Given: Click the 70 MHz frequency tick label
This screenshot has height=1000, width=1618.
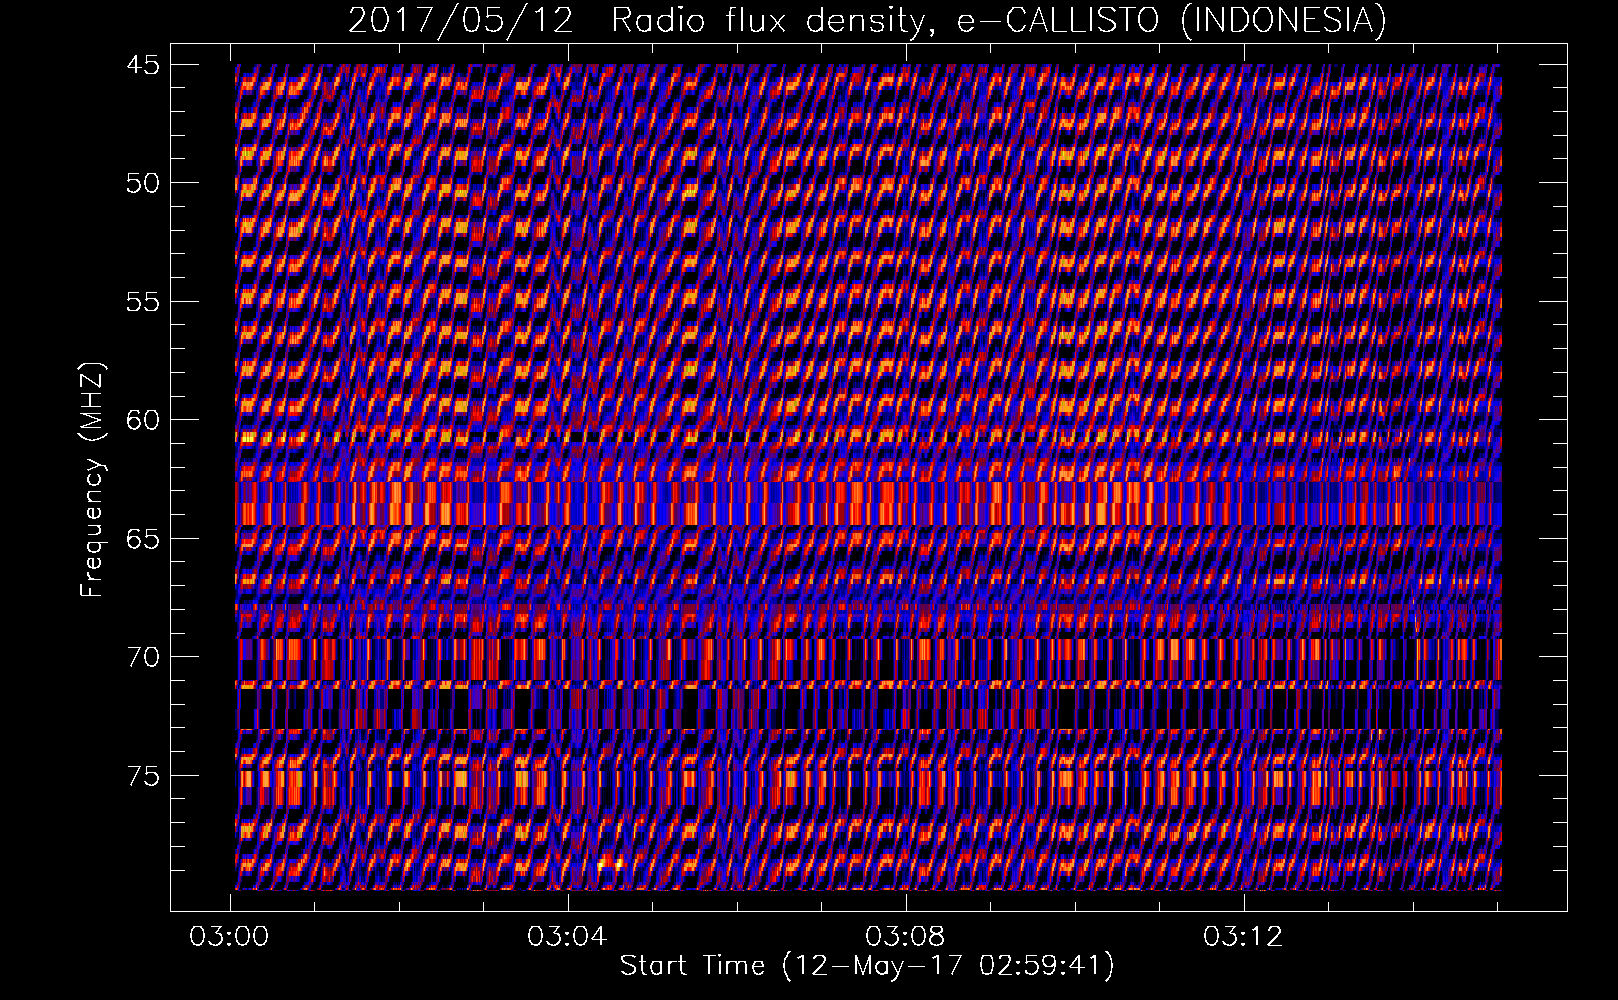Looking at the screenshot, I should click(141, 657).
